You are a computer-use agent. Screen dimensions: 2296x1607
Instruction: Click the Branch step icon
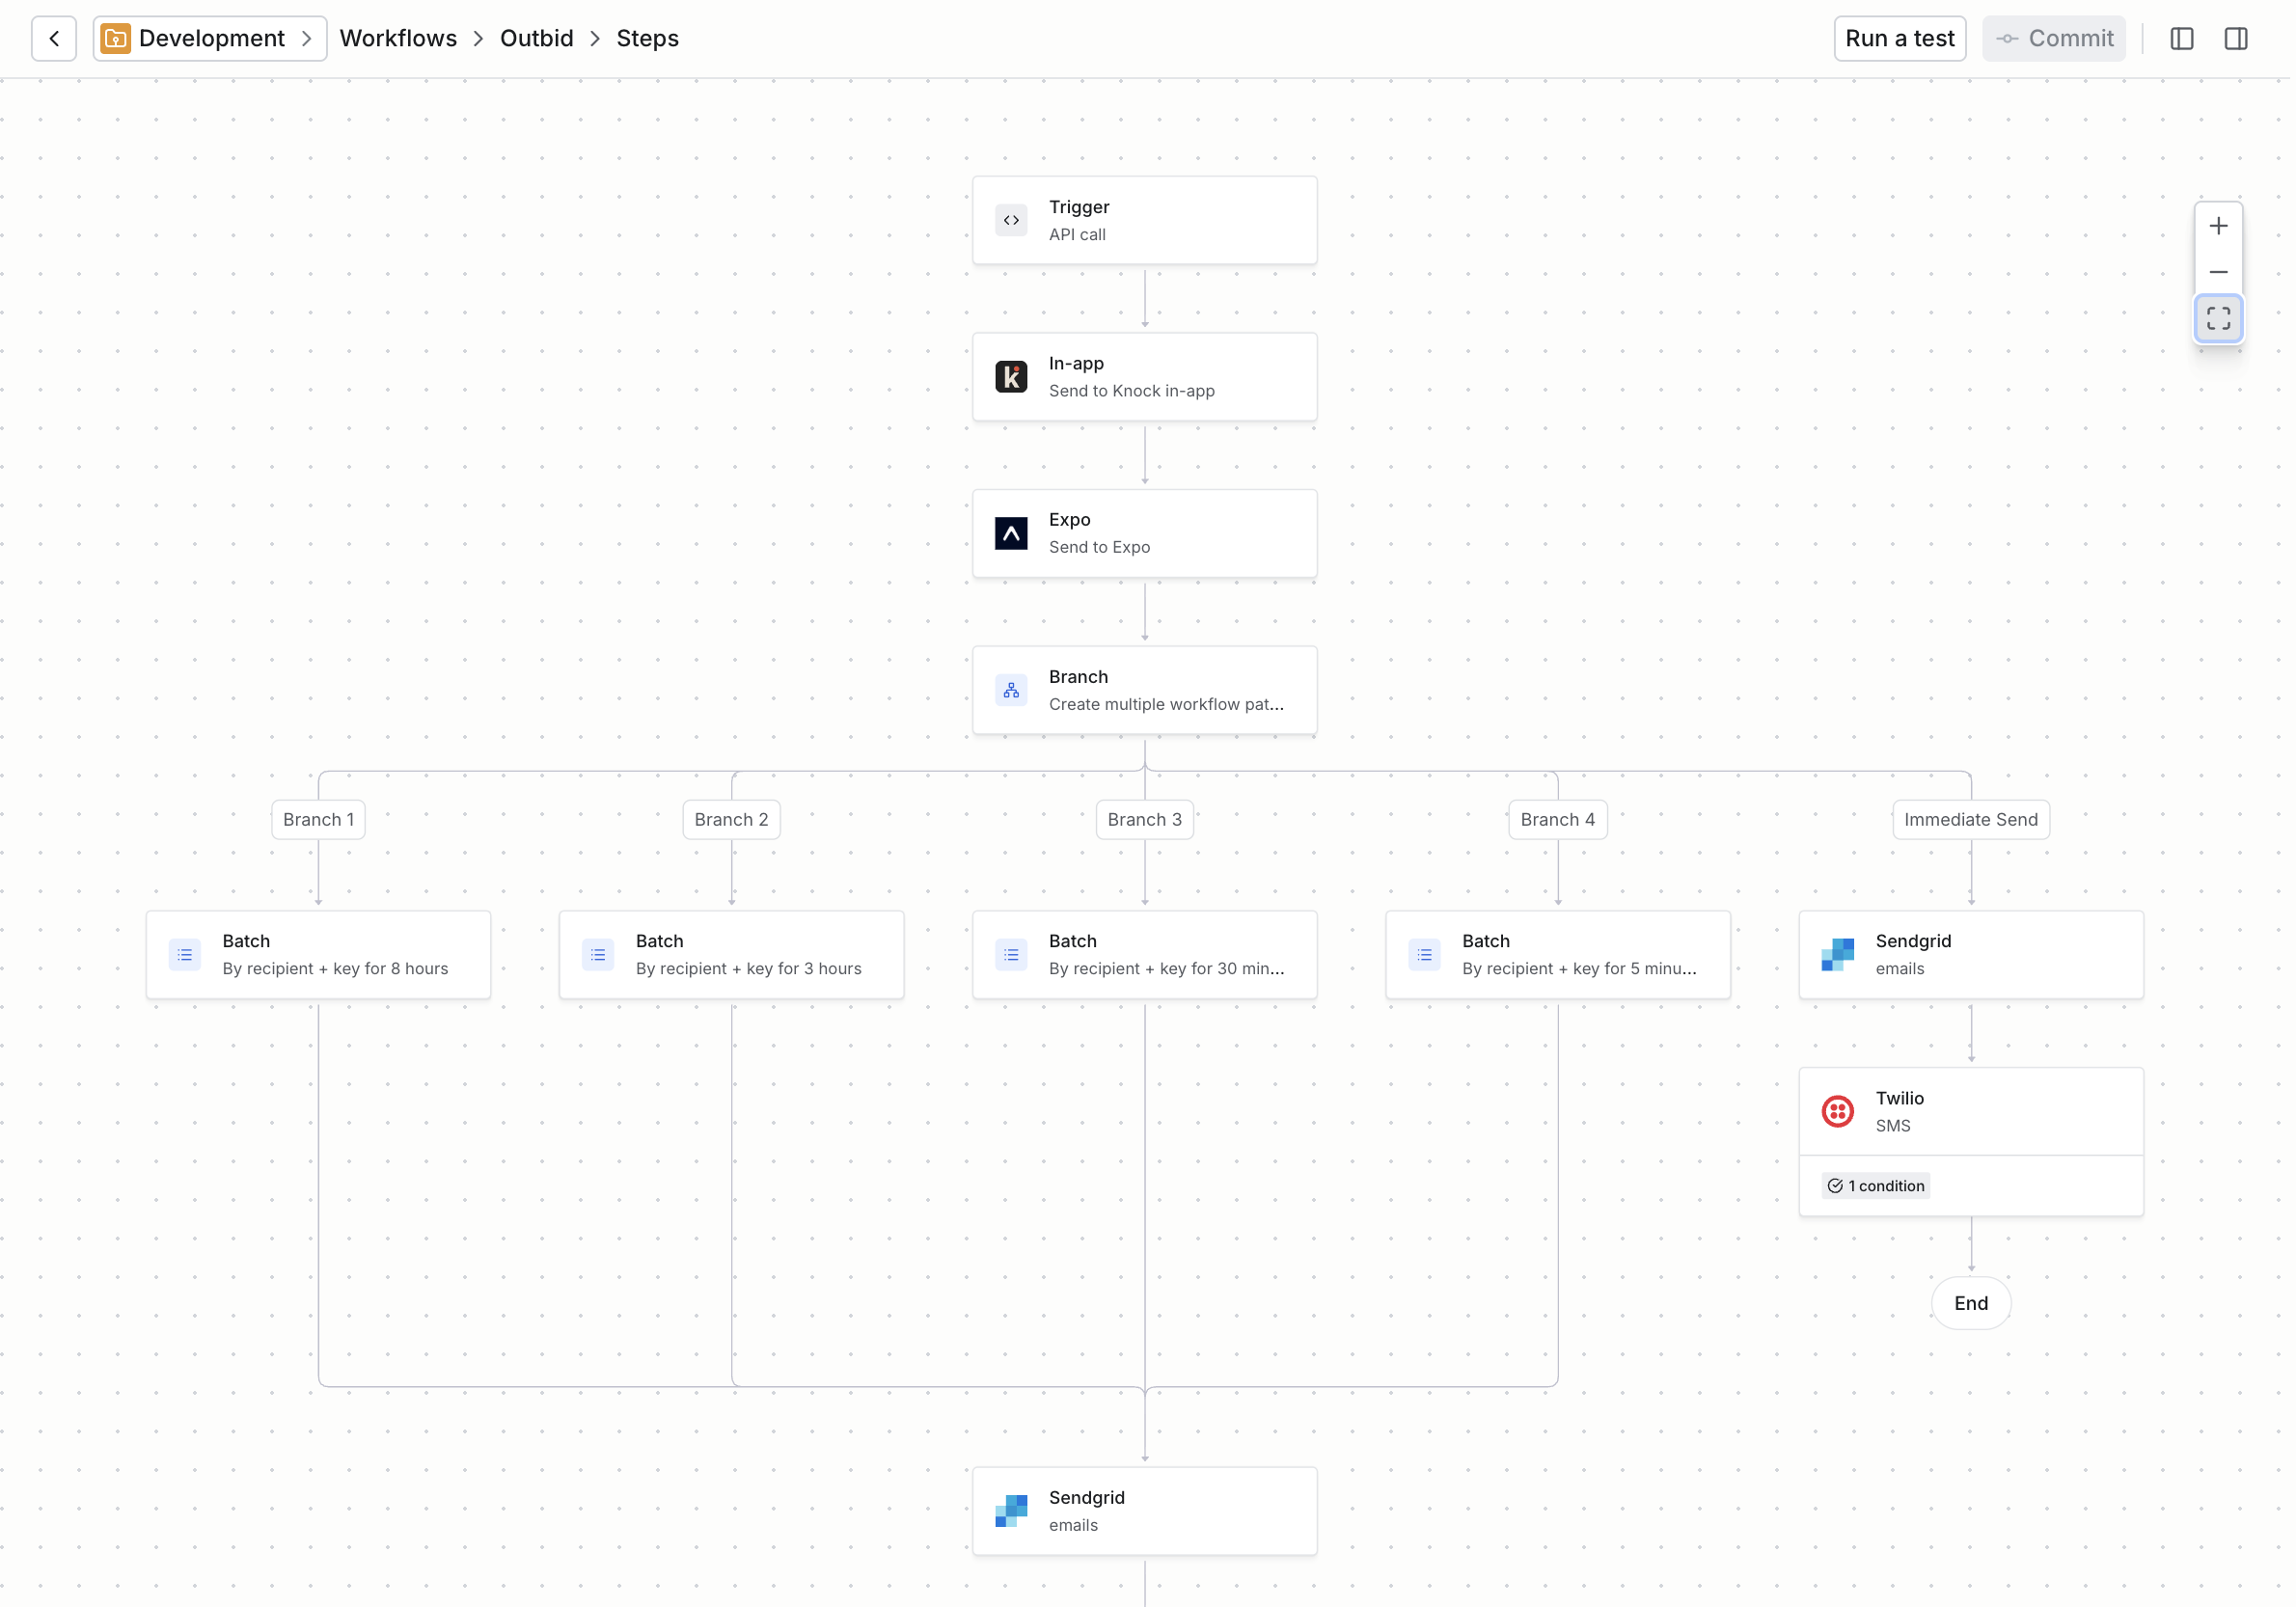pyautogui.click(x=1010, y=690)
